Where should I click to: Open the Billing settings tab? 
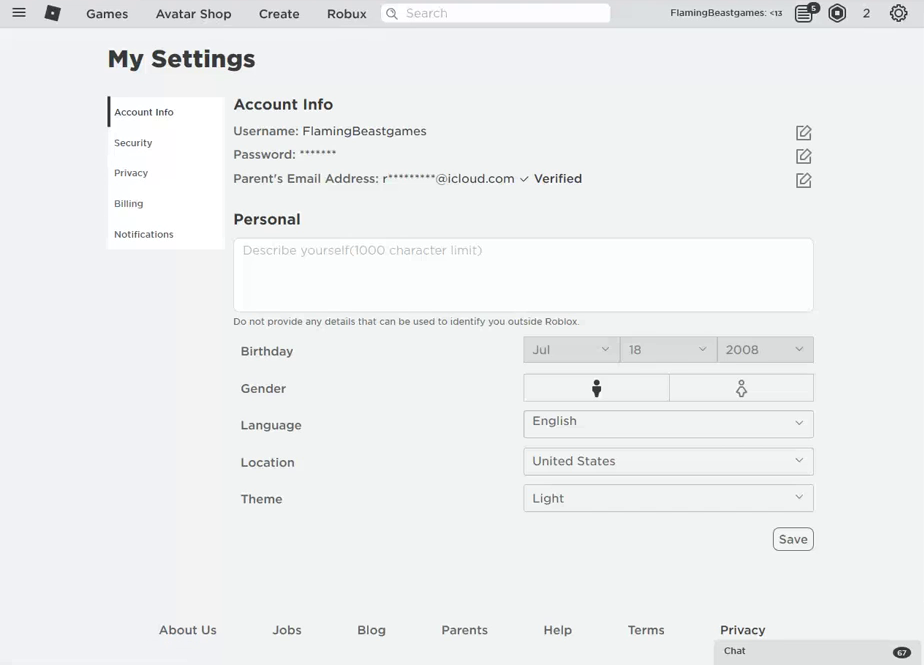coord(129,204)
